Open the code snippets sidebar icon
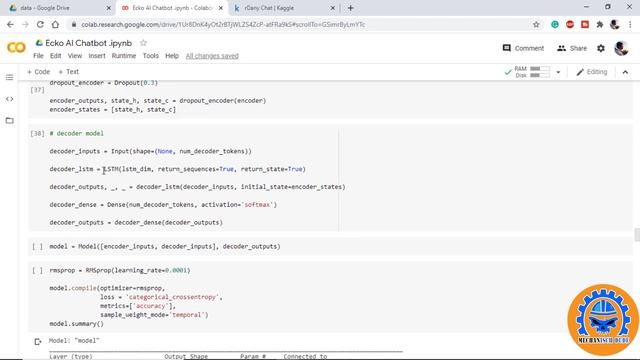 click(9, 99)
